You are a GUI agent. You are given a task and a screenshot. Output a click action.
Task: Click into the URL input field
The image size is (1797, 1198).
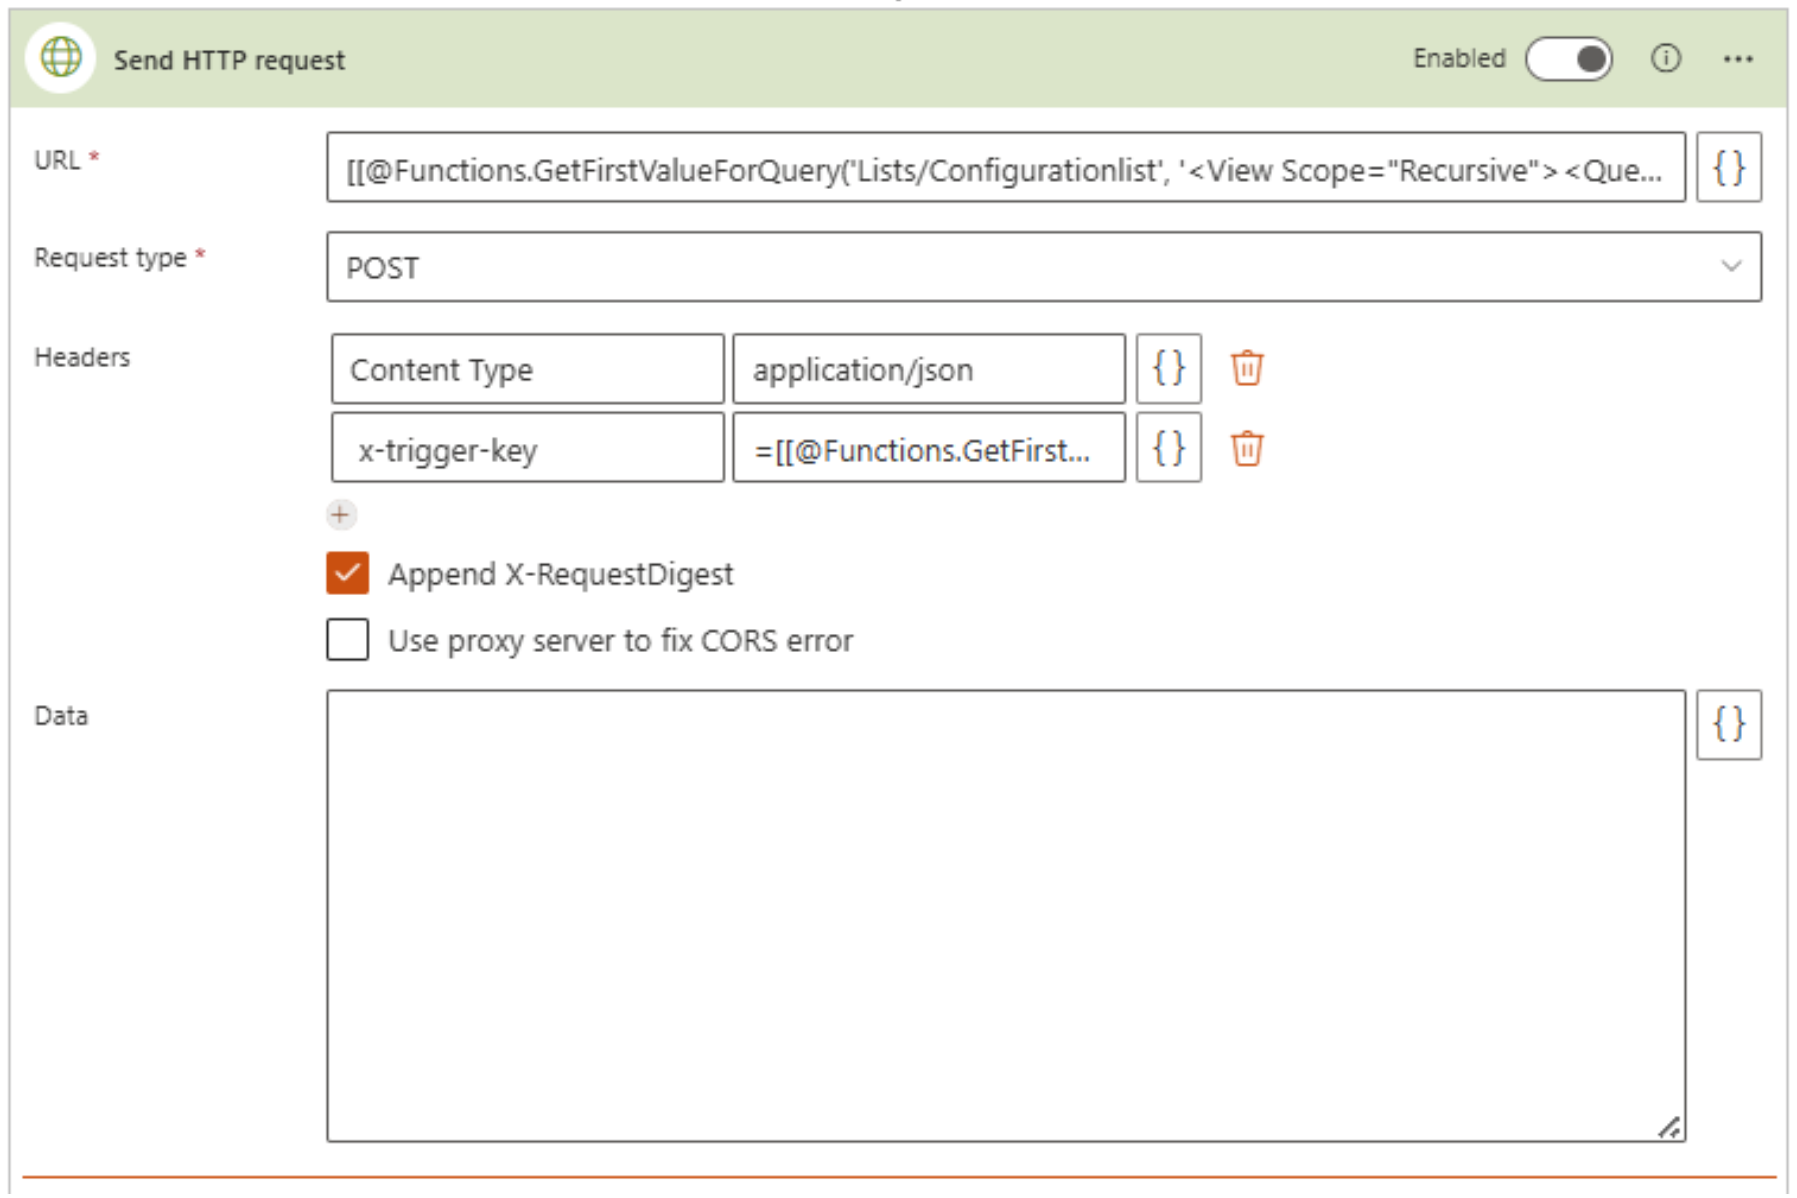(x=1004, y=169)
